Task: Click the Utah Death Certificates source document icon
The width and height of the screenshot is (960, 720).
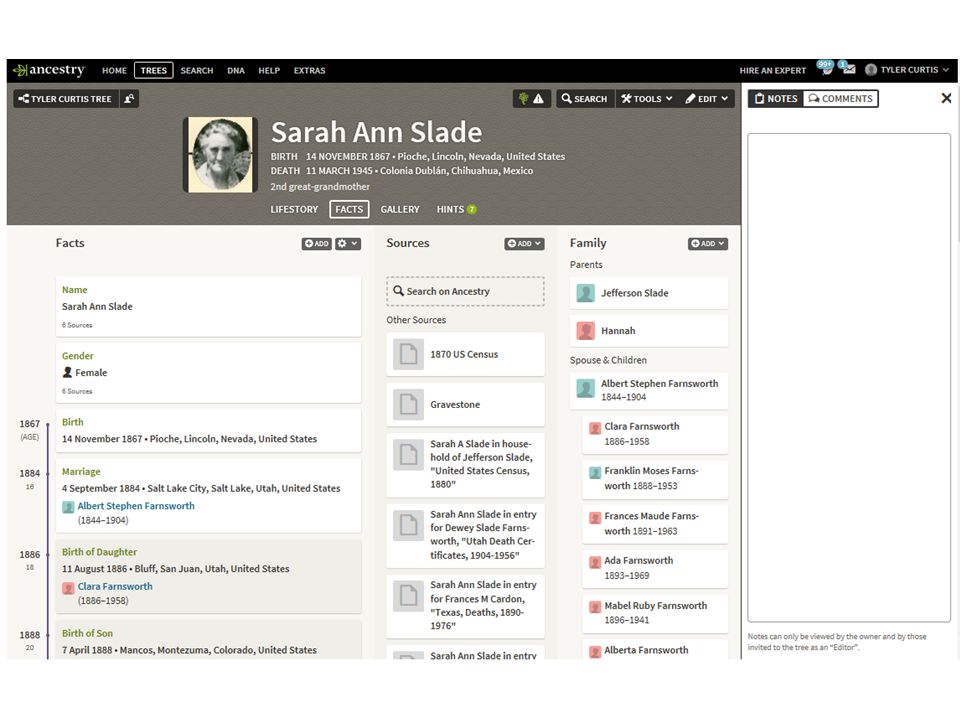Action: coord(408,525)
